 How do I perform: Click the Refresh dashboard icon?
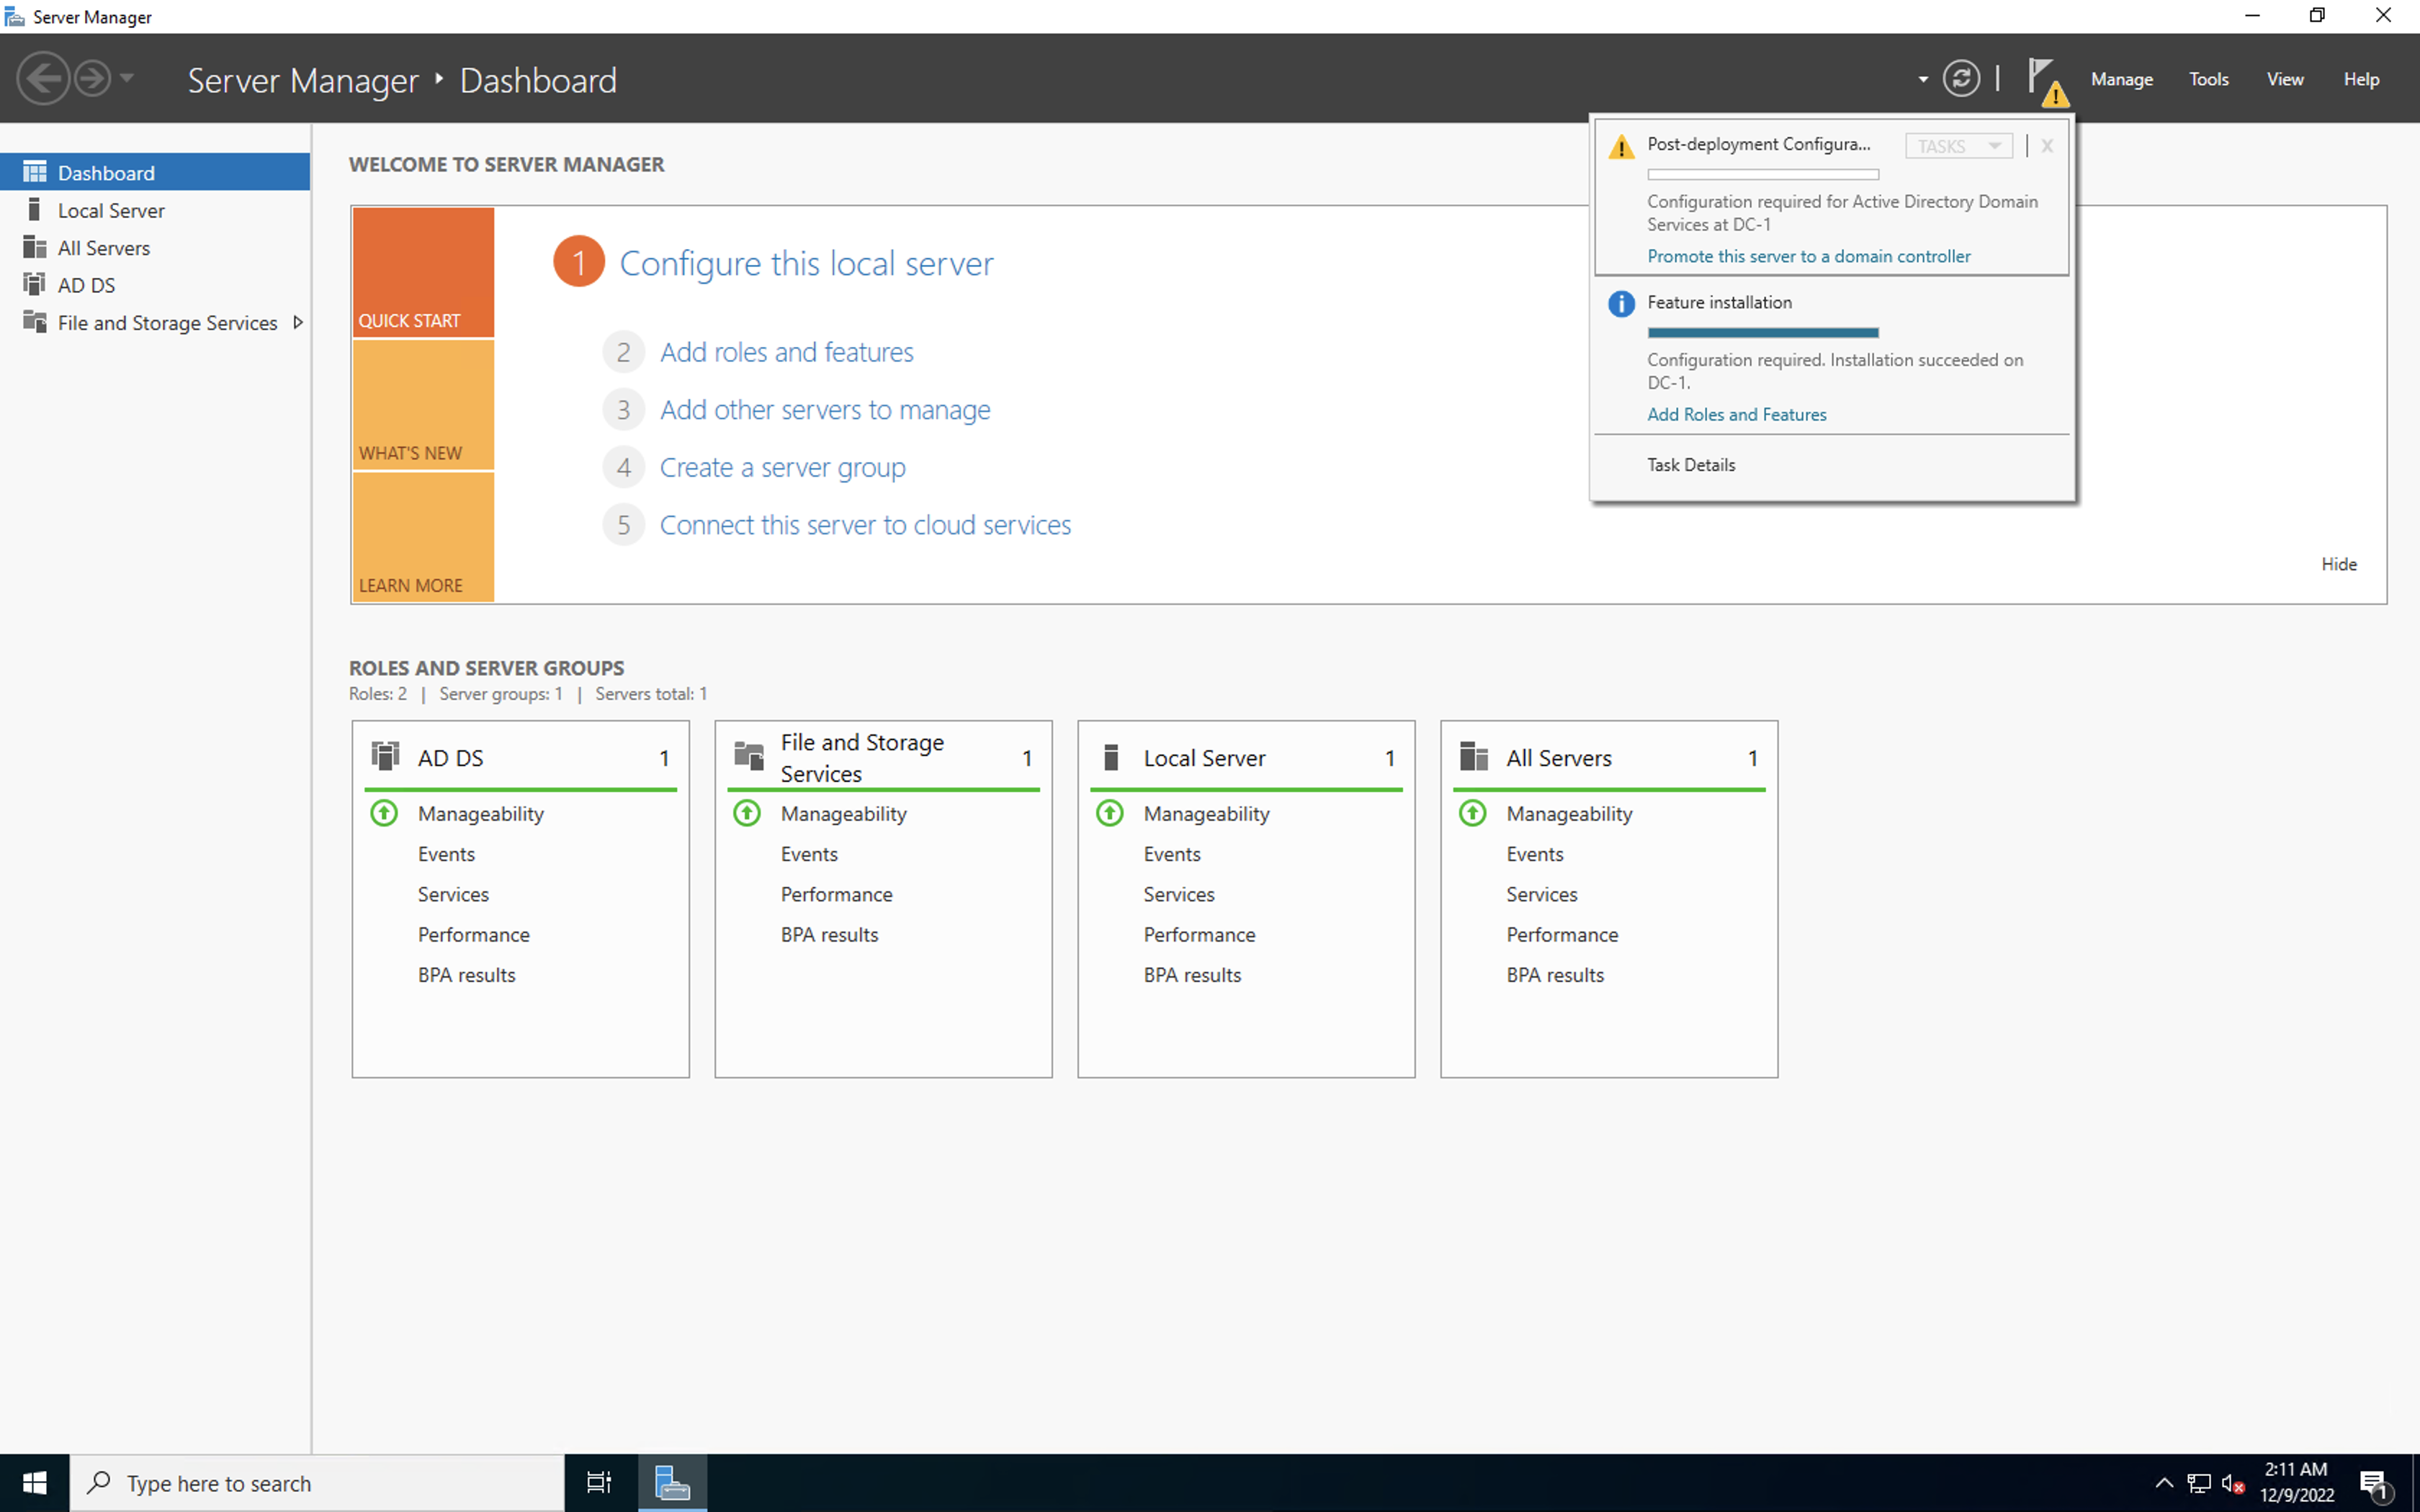point(1961,78)
